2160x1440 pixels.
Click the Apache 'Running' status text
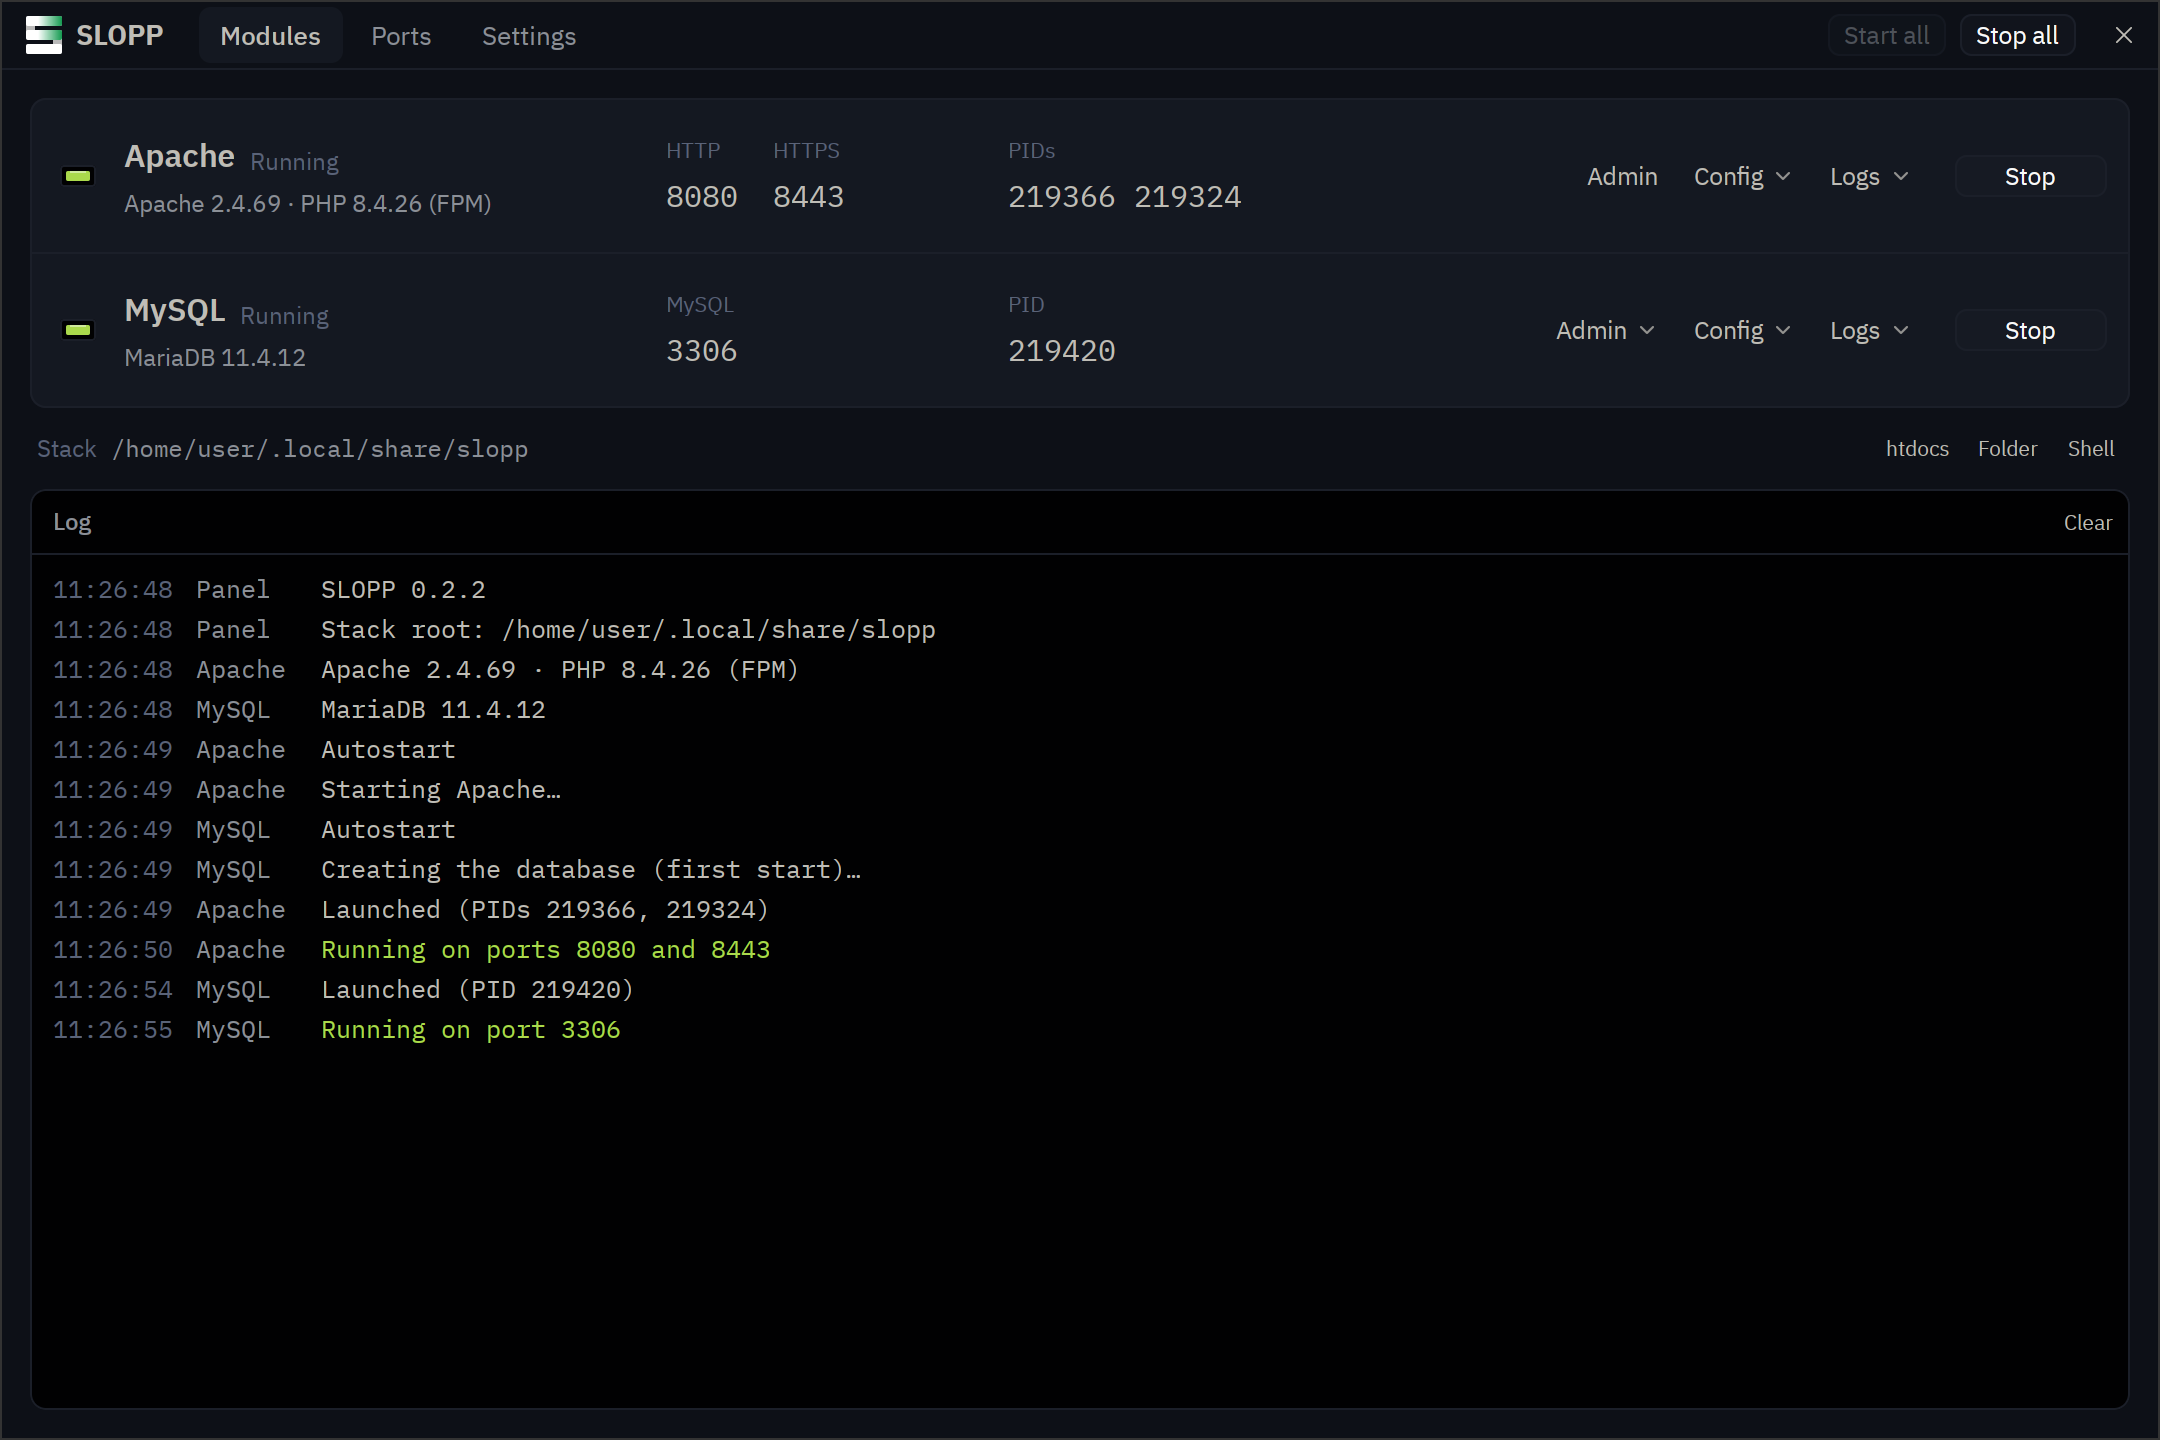(x=294, y=162)
